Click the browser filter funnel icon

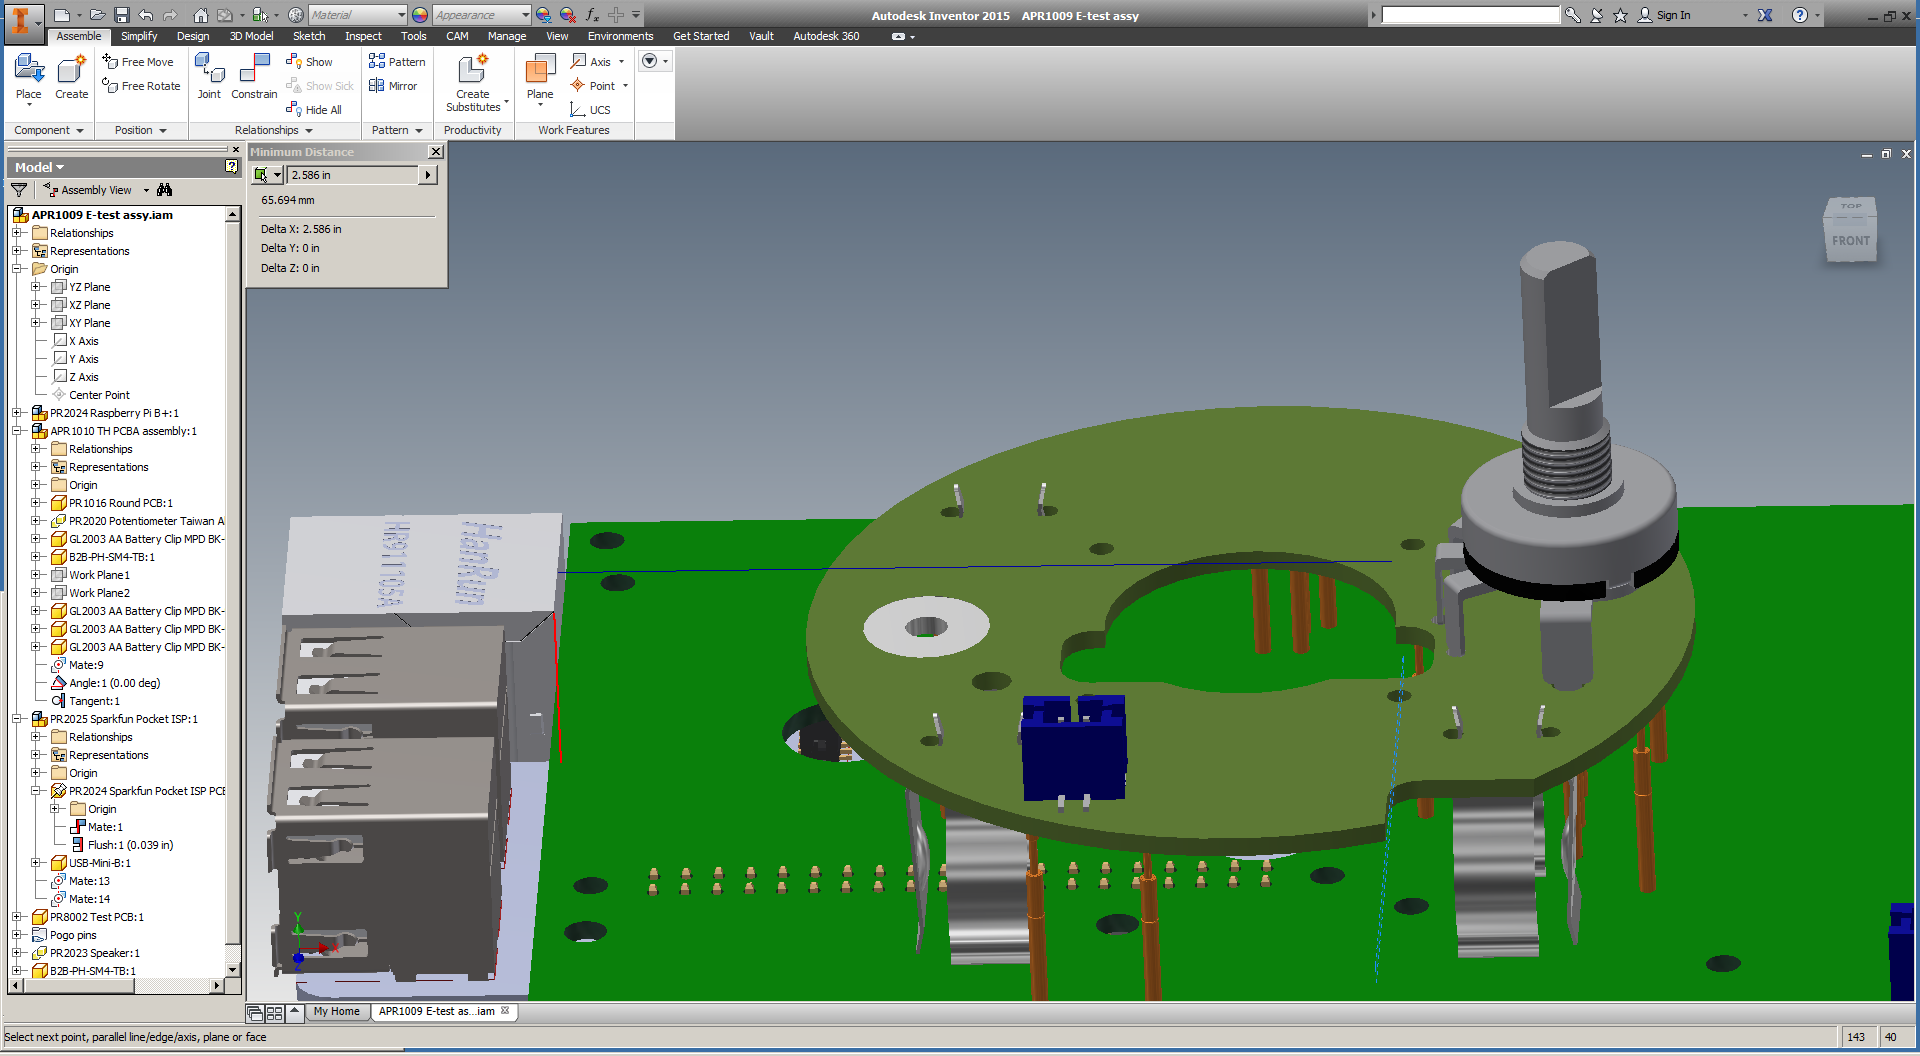(x=19, y=190)
